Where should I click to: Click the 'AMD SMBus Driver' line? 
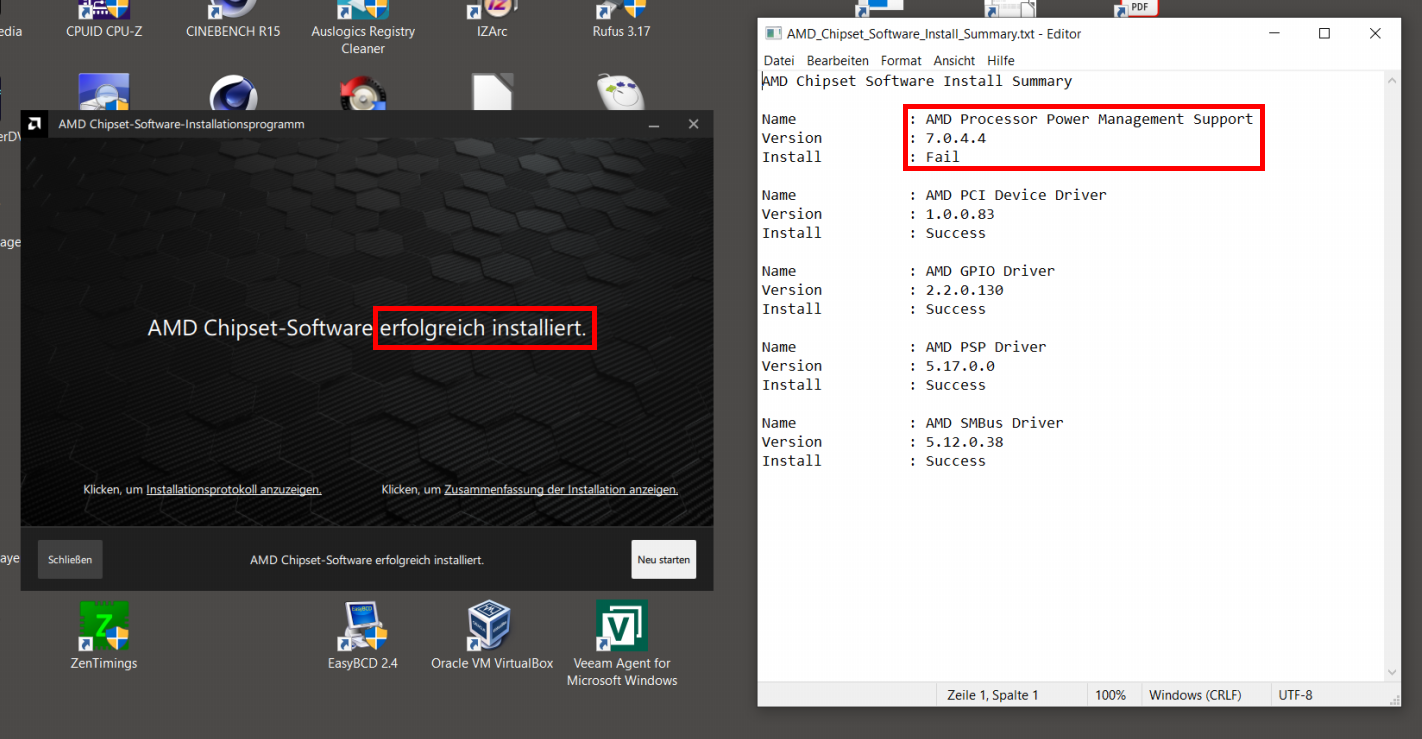pyautogui.click(x=994, y=423)
